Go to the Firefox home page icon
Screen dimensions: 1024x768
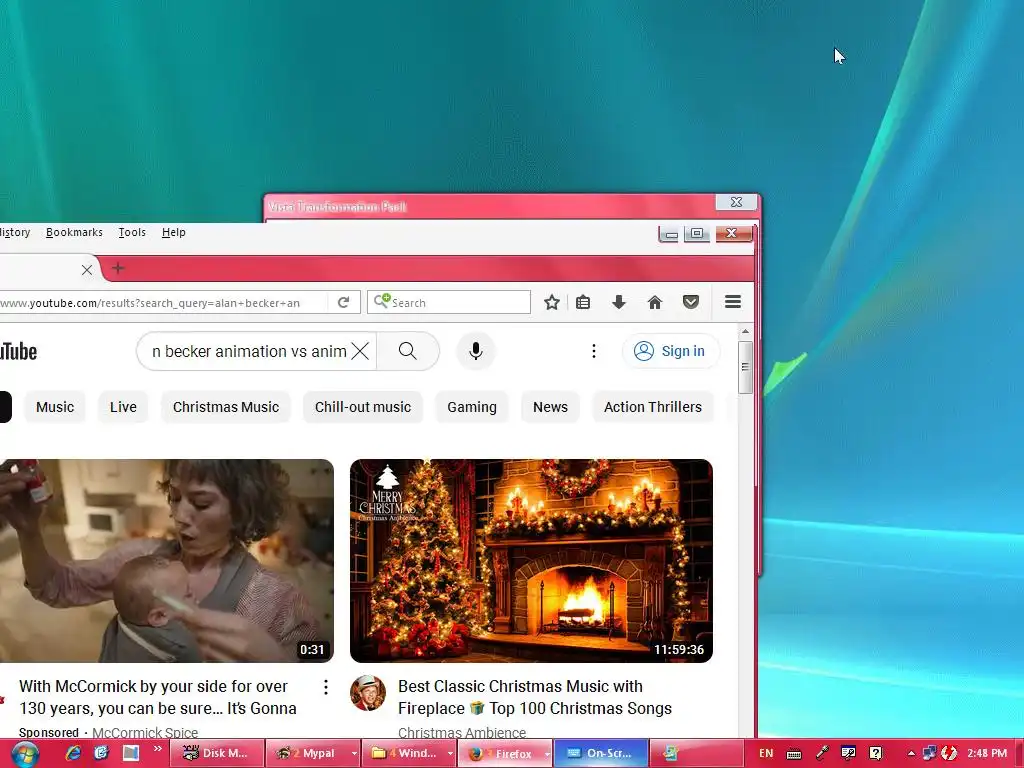click(x=654, y=302)
